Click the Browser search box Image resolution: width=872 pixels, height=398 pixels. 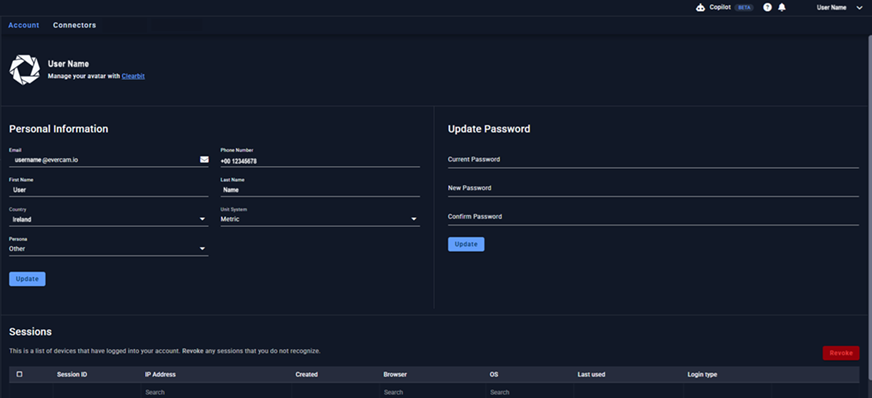click(432, 392)
